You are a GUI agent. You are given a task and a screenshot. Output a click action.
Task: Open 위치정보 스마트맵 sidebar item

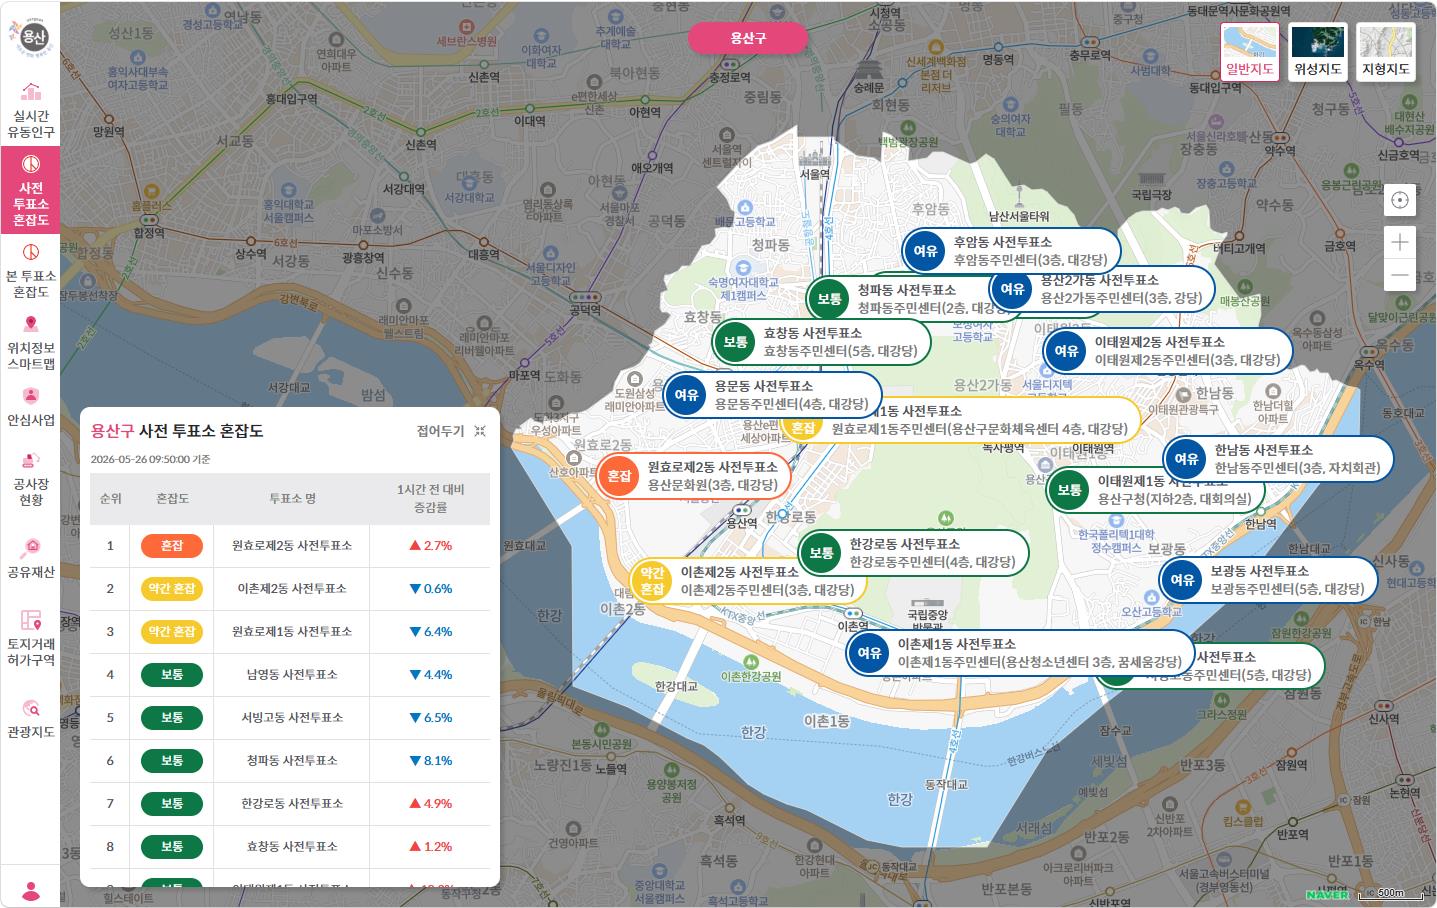tap(30, 342)
